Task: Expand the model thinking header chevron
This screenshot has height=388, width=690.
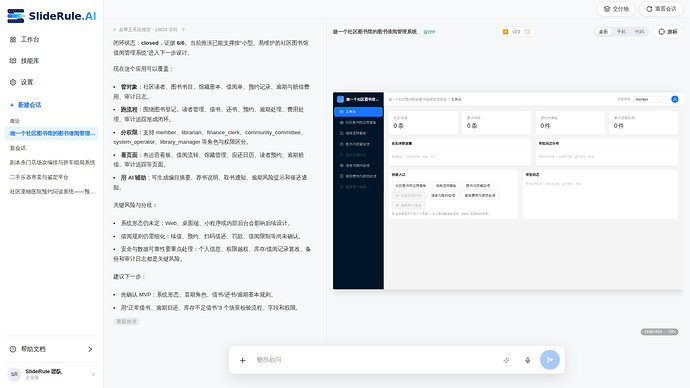Action: (x=184, y=30)
